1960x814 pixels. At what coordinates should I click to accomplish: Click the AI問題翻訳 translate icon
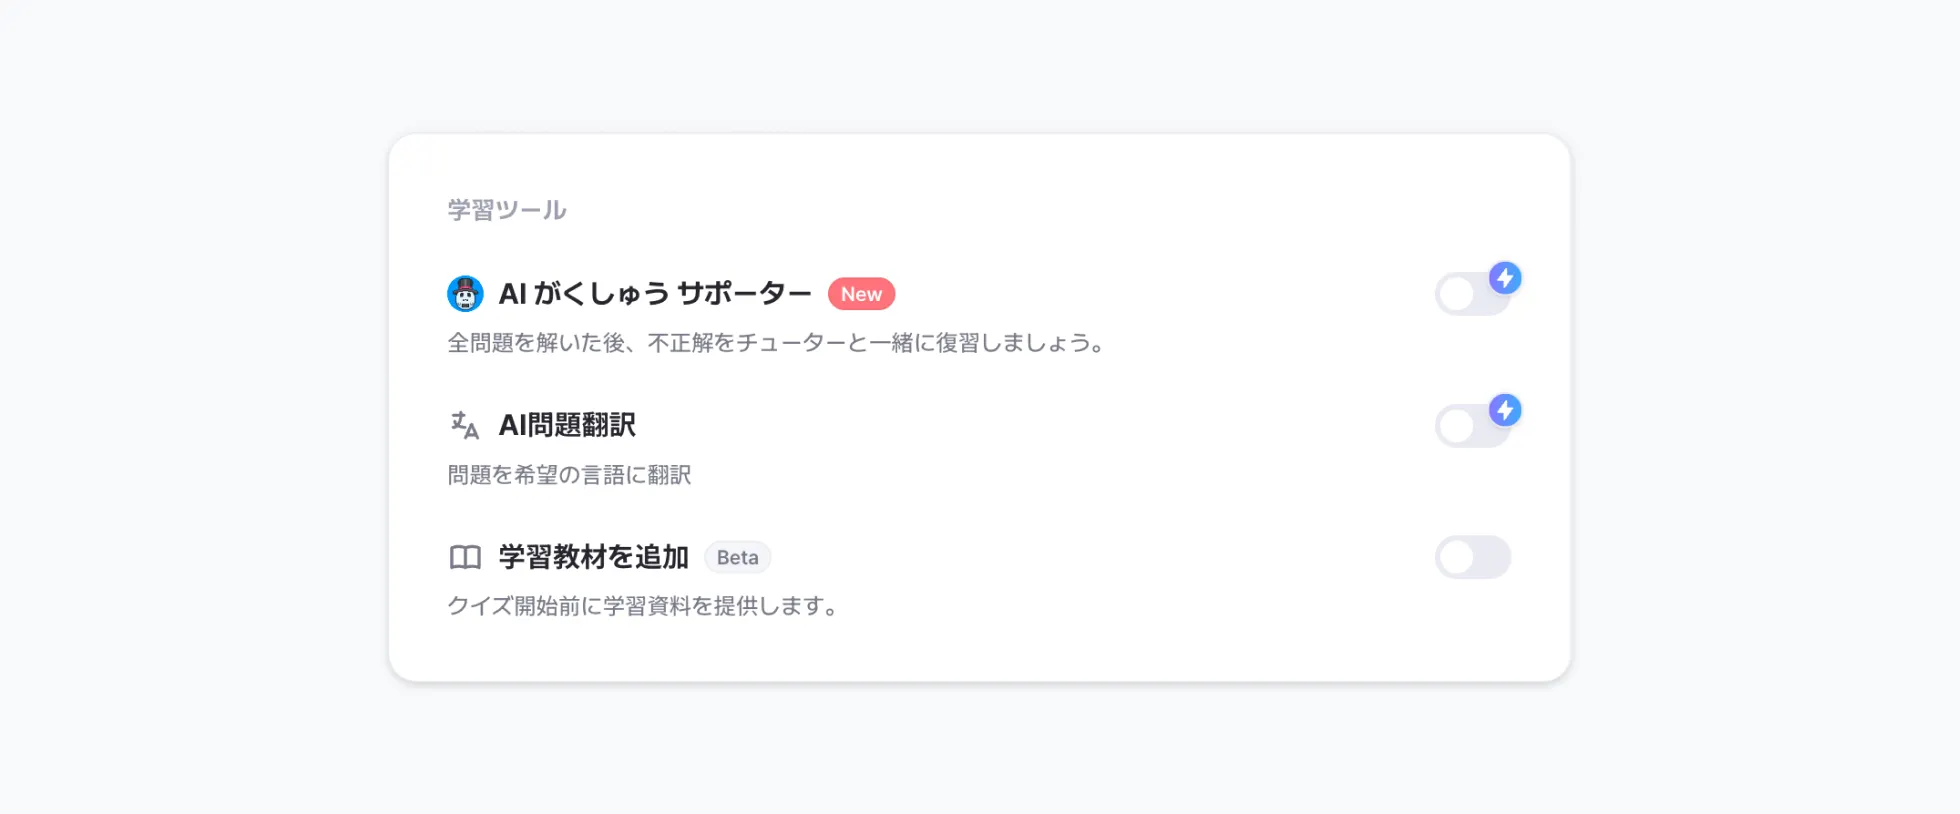click(x=465, y=425)
